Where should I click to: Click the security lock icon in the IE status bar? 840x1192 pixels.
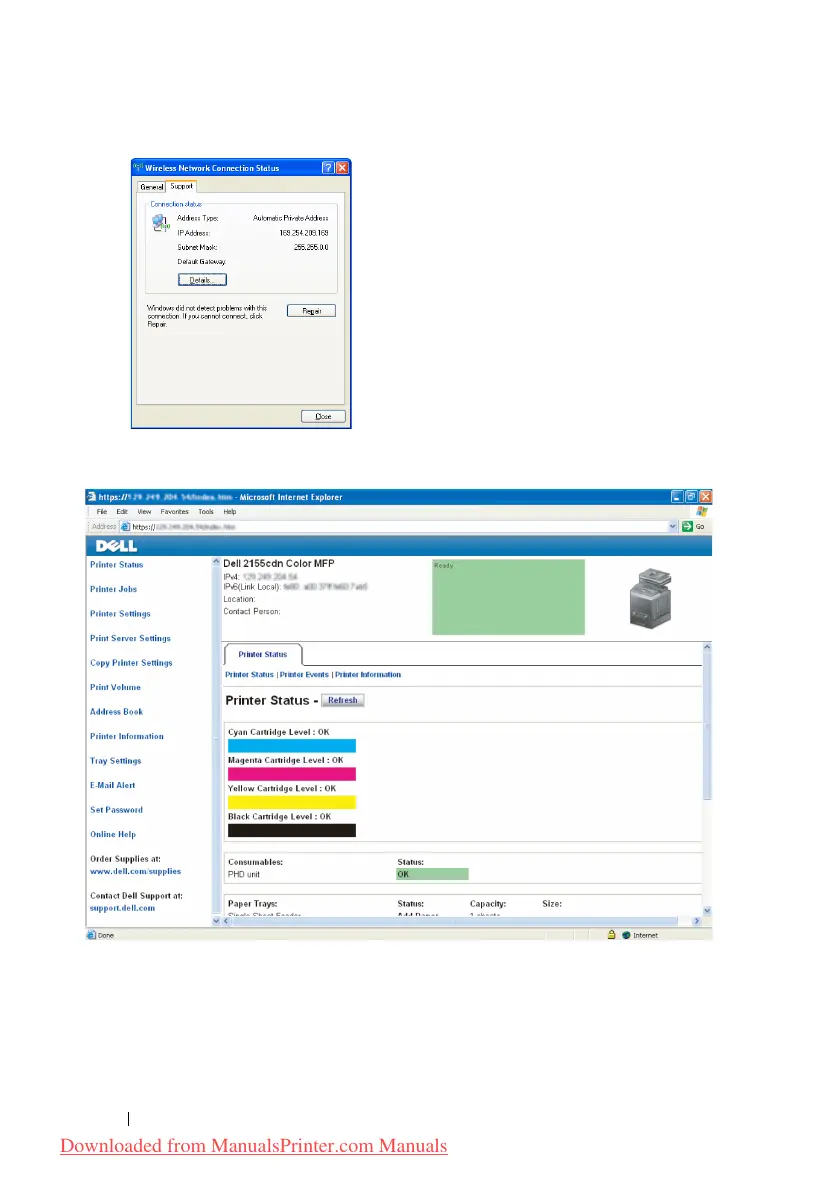pyautogui.click(x=611, y=934)
